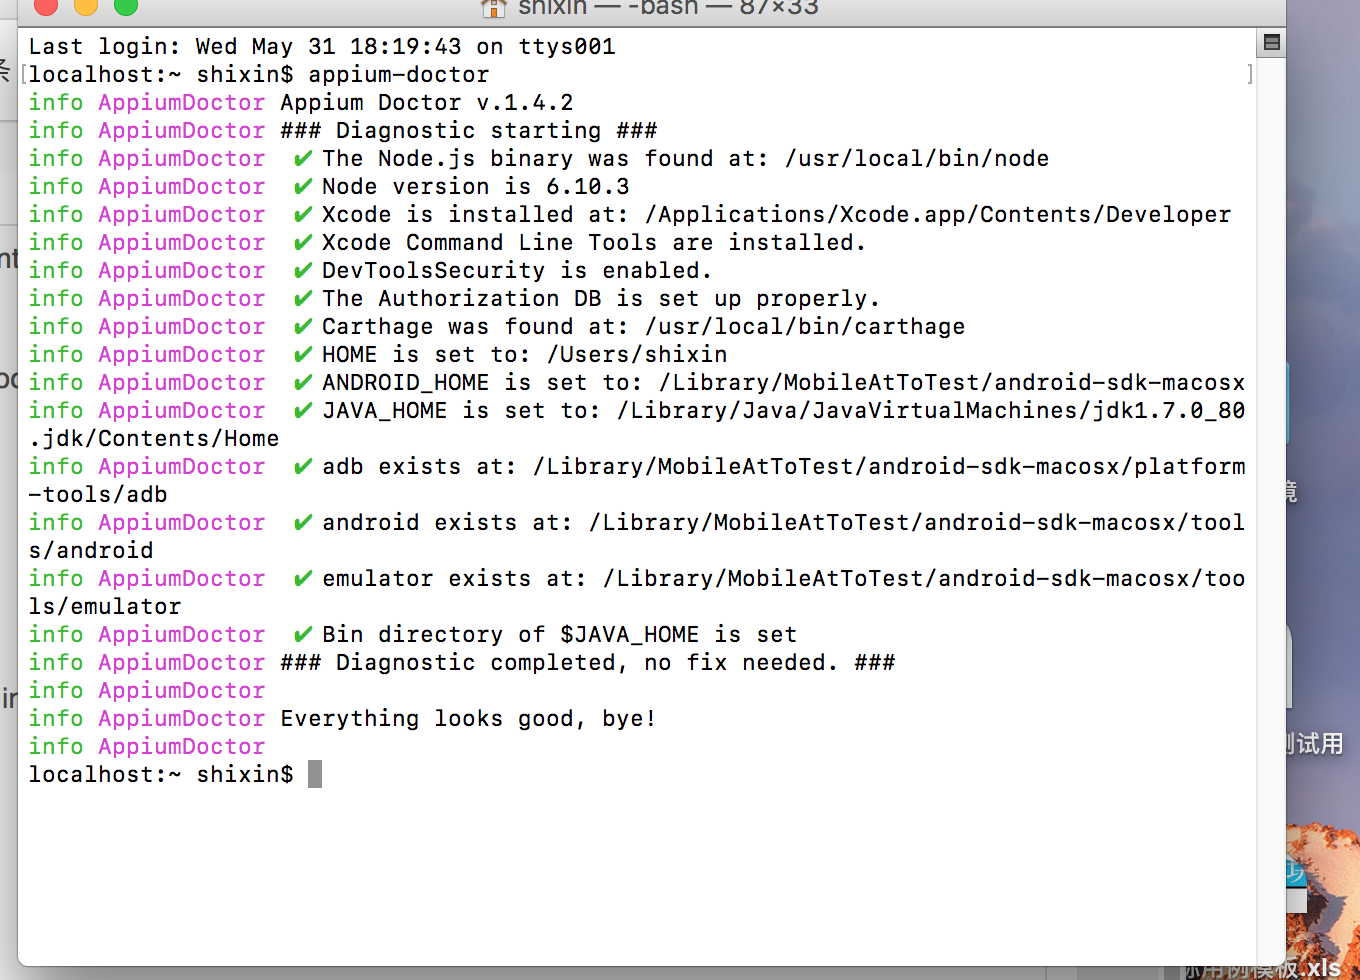Click 'Bin directory of $JAVA_HOME is set'
Image resolution: width=1360 pixels, height=980 pixels.
pos(560,635)
